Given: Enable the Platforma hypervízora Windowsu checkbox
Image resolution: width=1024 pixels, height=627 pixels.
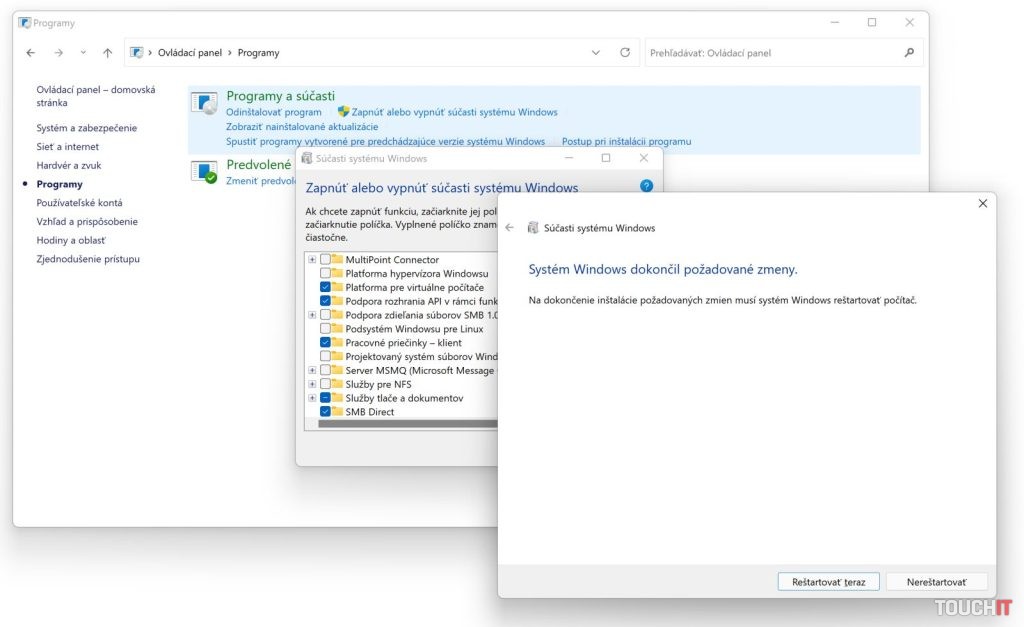Looking at the screenshot, I should (x=326, y=273).
